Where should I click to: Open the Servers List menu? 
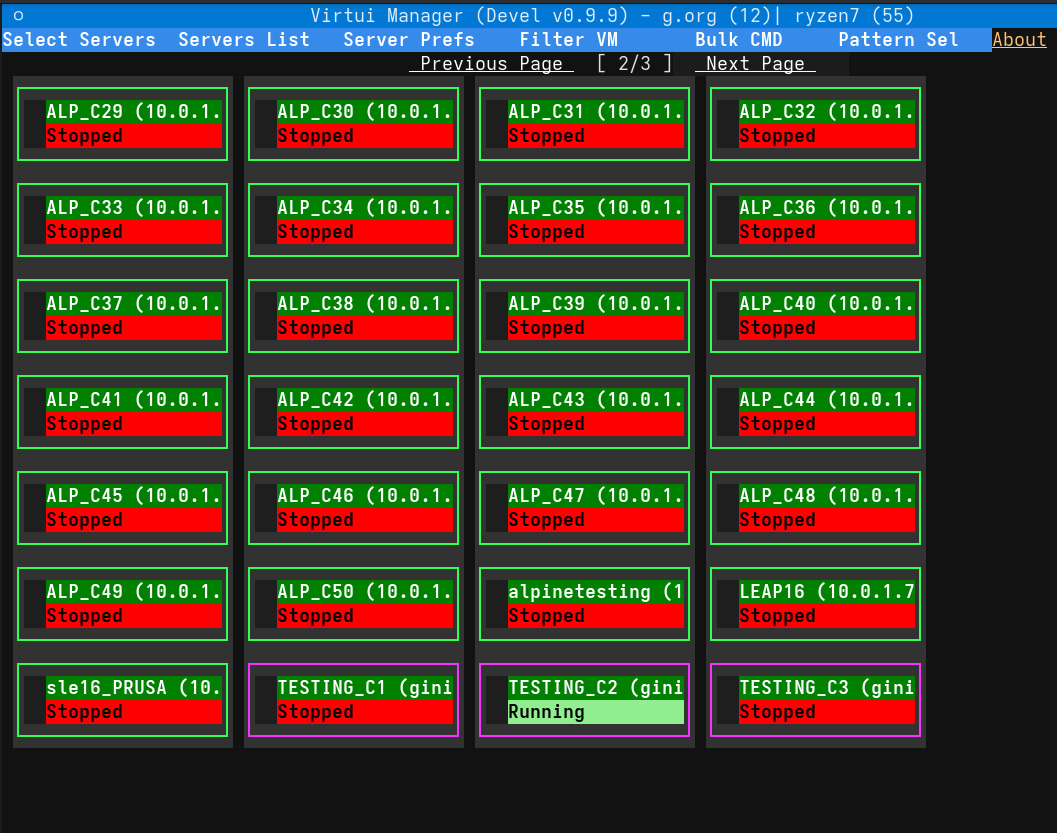point(244,40)
